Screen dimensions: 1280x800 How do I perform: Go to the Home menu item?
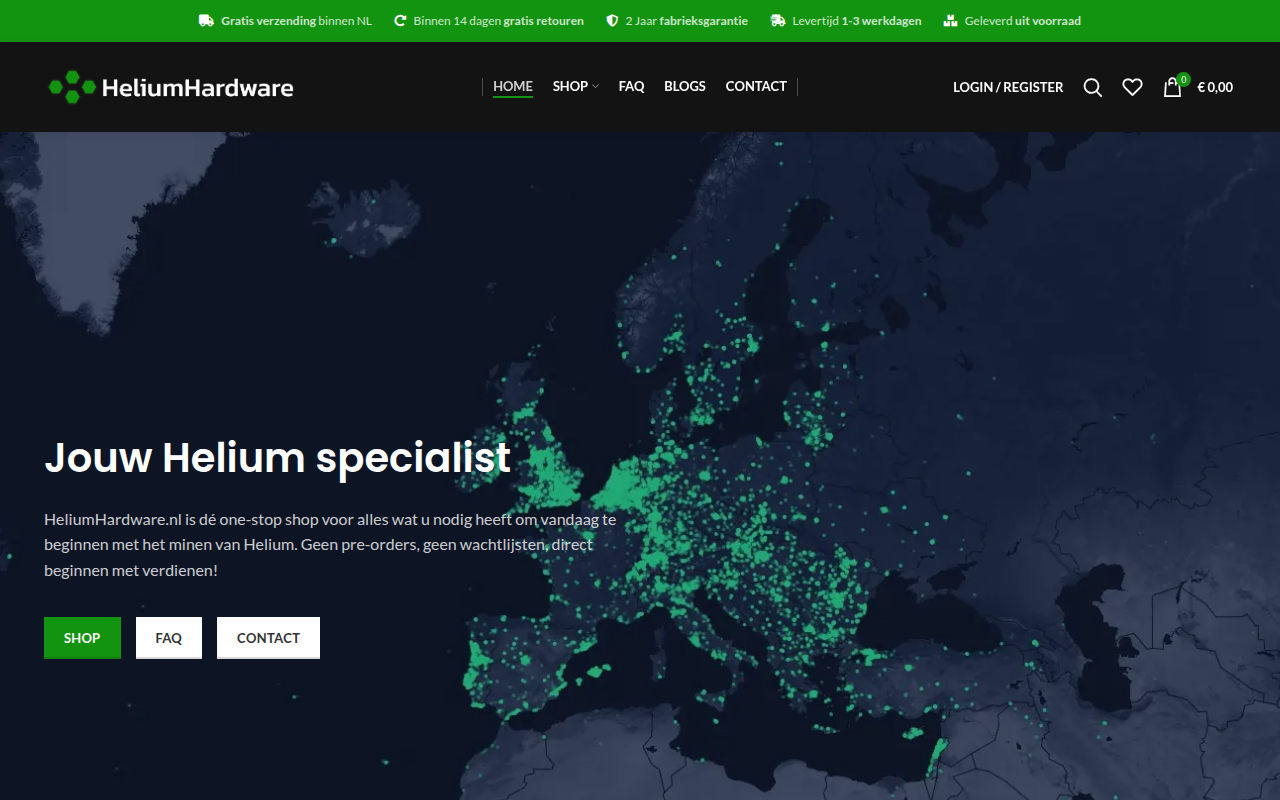513,86
